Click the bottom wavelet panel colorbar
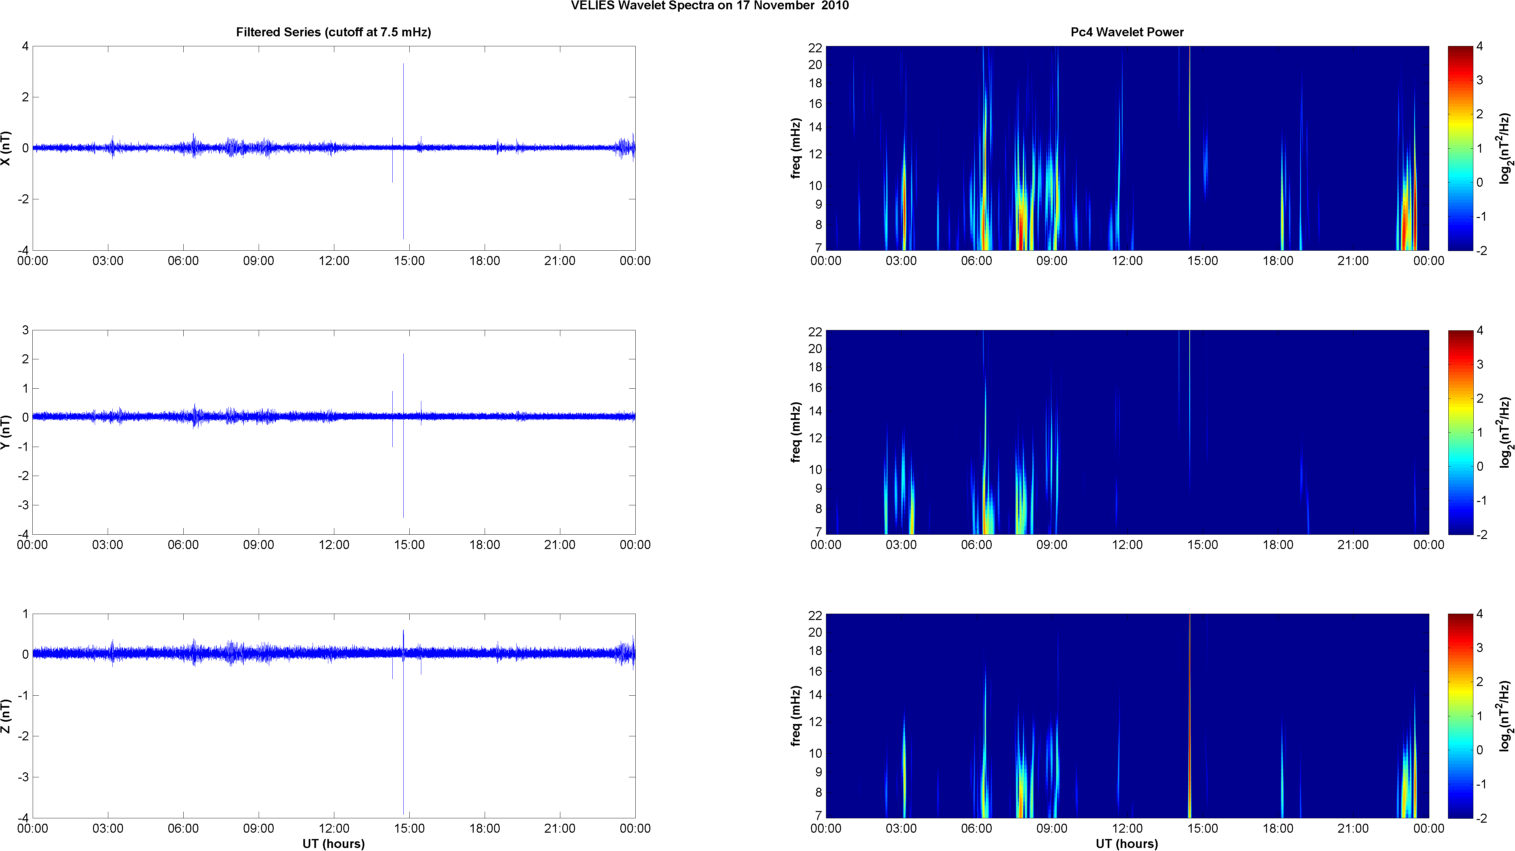 1460,716
